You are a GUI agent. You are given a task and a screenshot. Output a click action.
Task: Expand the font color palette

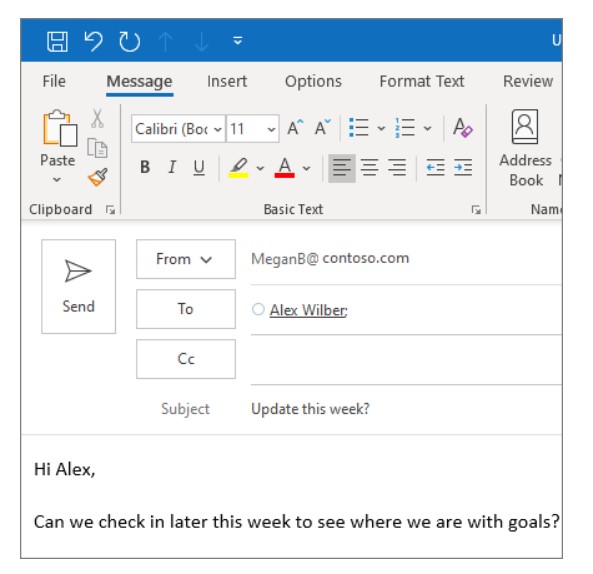(x=306, y=168)
